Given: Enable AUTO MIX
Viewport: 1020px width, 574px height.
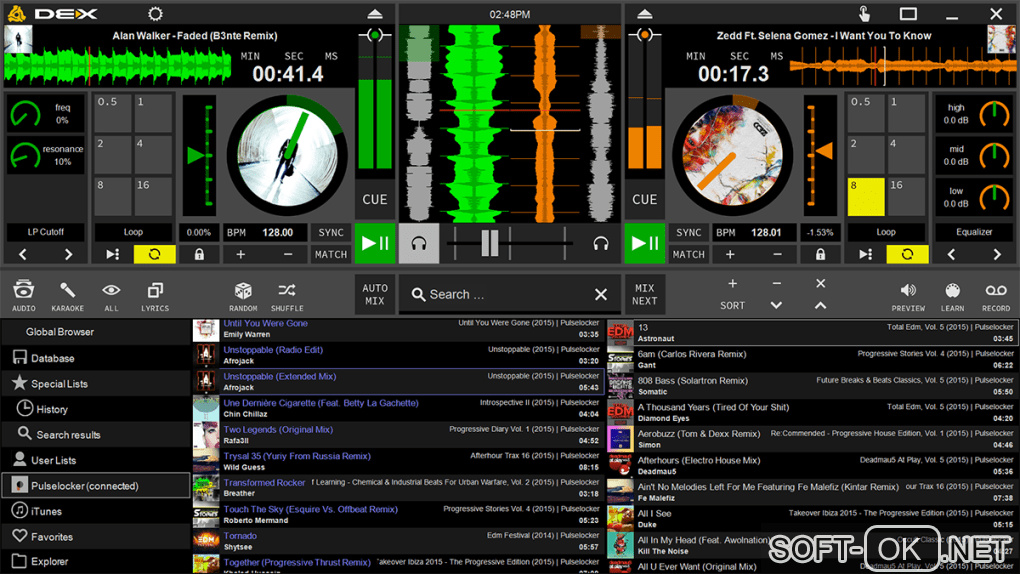Looking at the screenshot, I should click(375, 294).
